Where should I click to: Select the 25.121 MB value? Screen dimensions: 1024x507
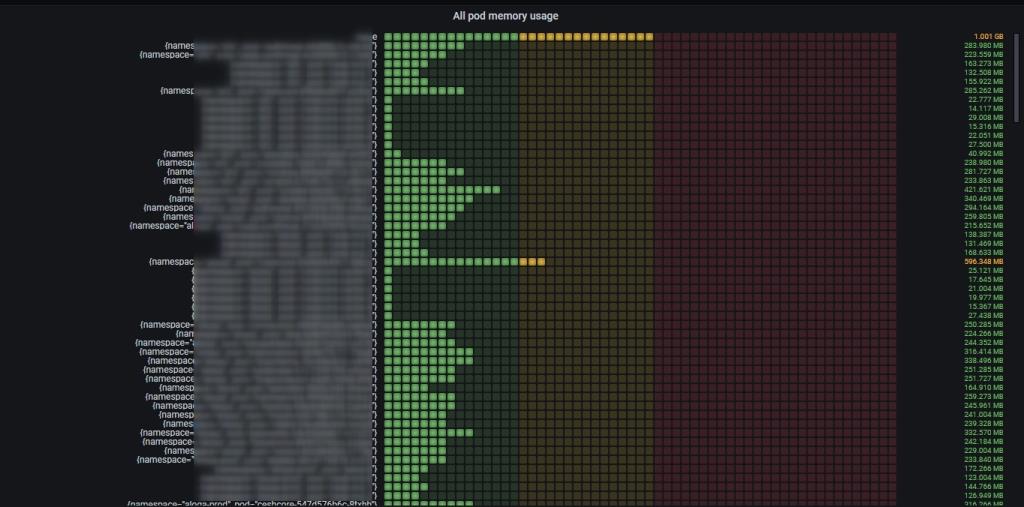(985, 270)
